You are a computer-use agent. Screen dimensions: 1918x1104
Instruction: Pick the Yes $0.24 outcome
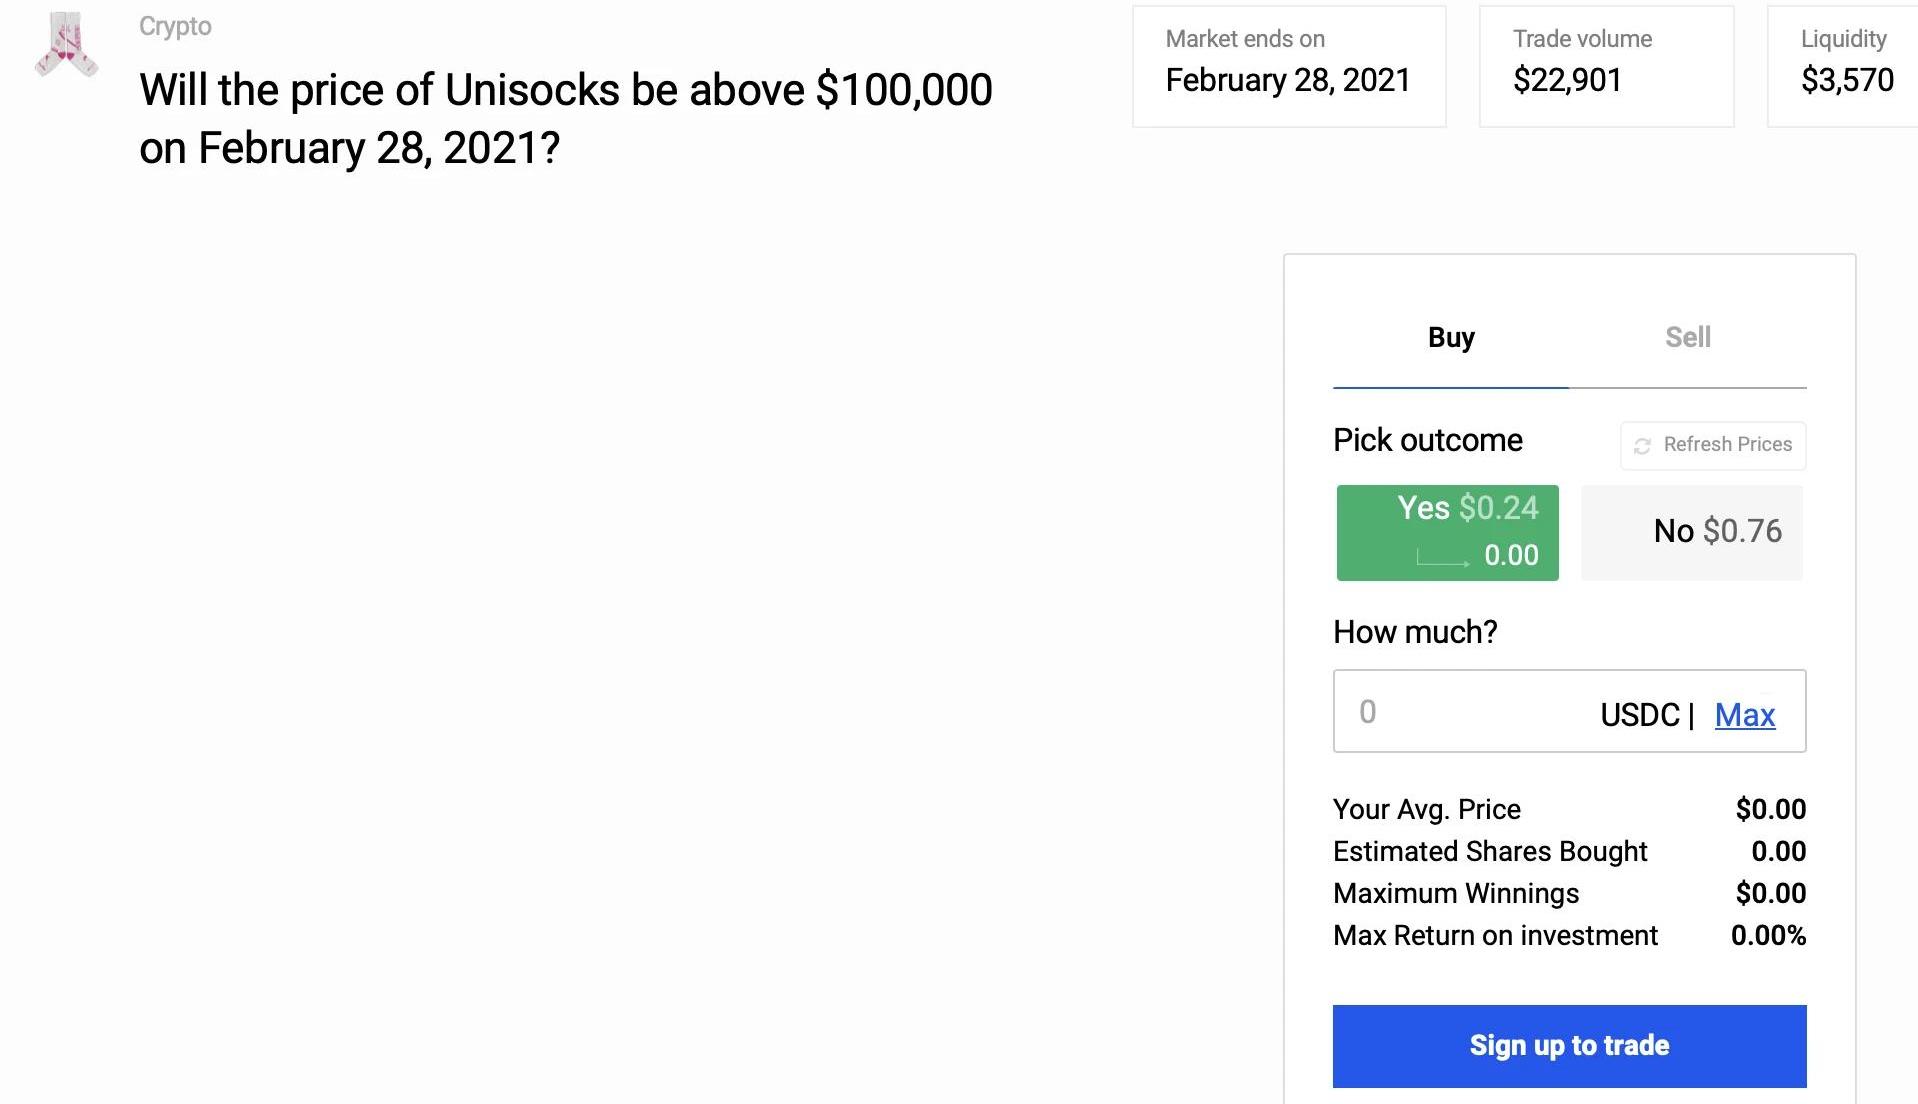pos(1447,532)
